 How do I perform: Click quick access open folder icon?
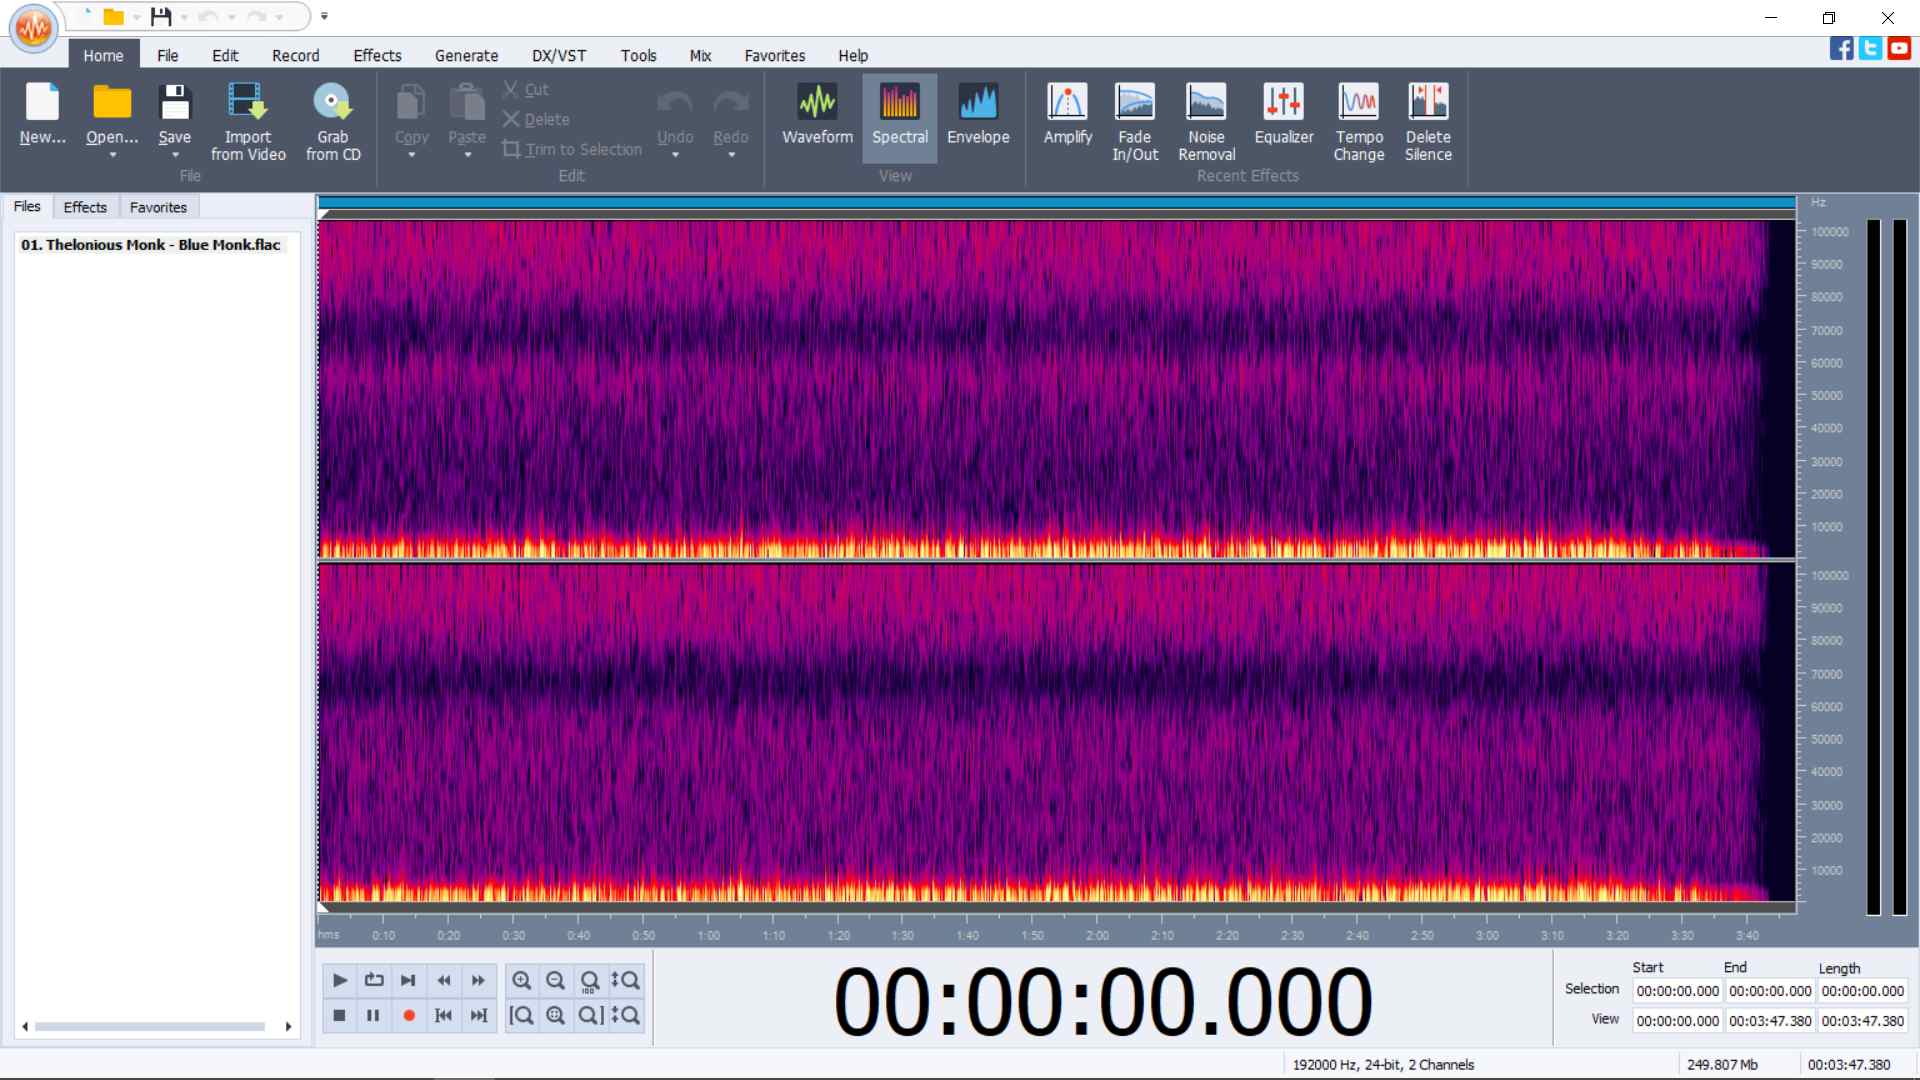click(114, 16)
